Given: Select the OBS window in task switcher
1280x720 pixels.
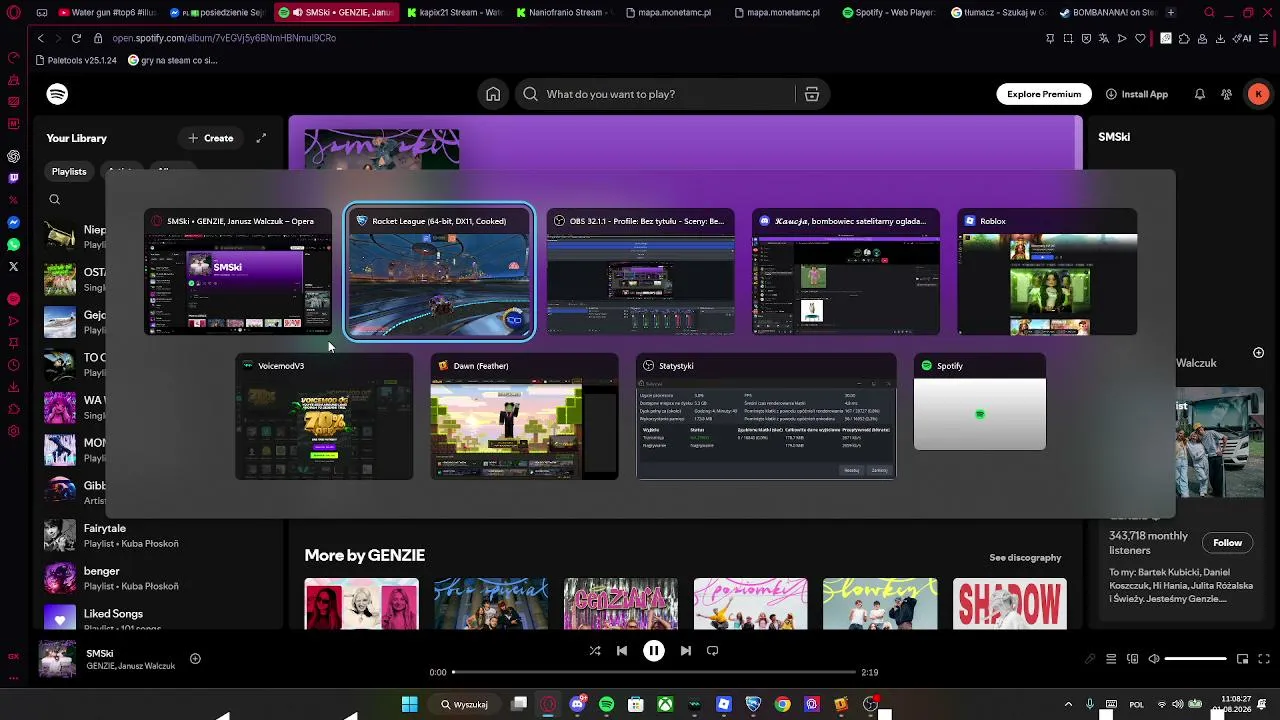Looking at the screenshot, I should pos(641,272).
